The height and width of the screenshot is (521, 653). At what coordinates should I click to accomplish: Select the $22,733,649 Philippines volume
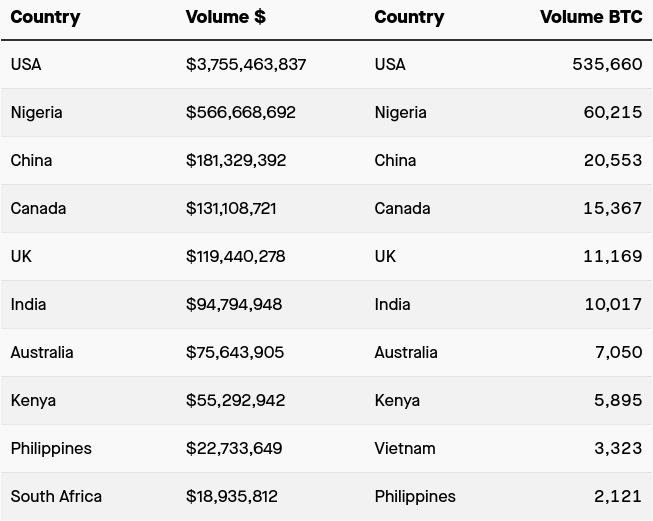pyautogui.click(x=234, y=448)
